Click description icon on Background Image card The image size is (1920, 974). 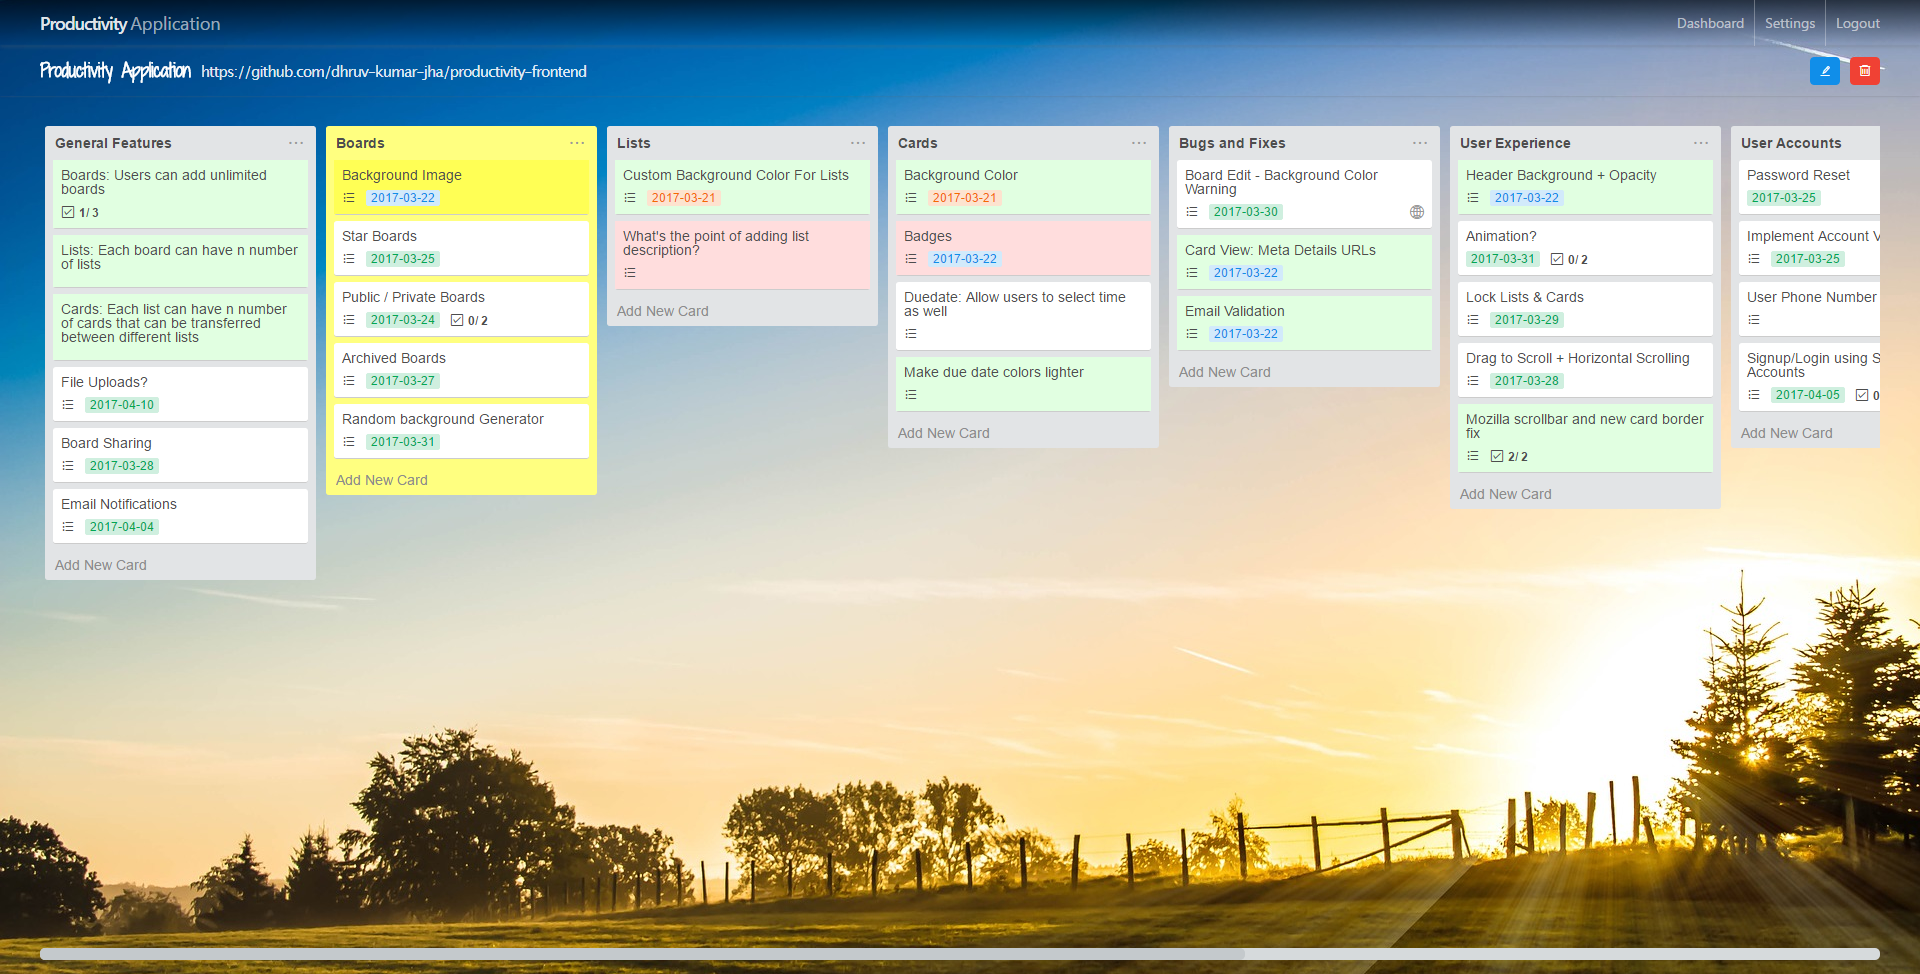(349, 198)
